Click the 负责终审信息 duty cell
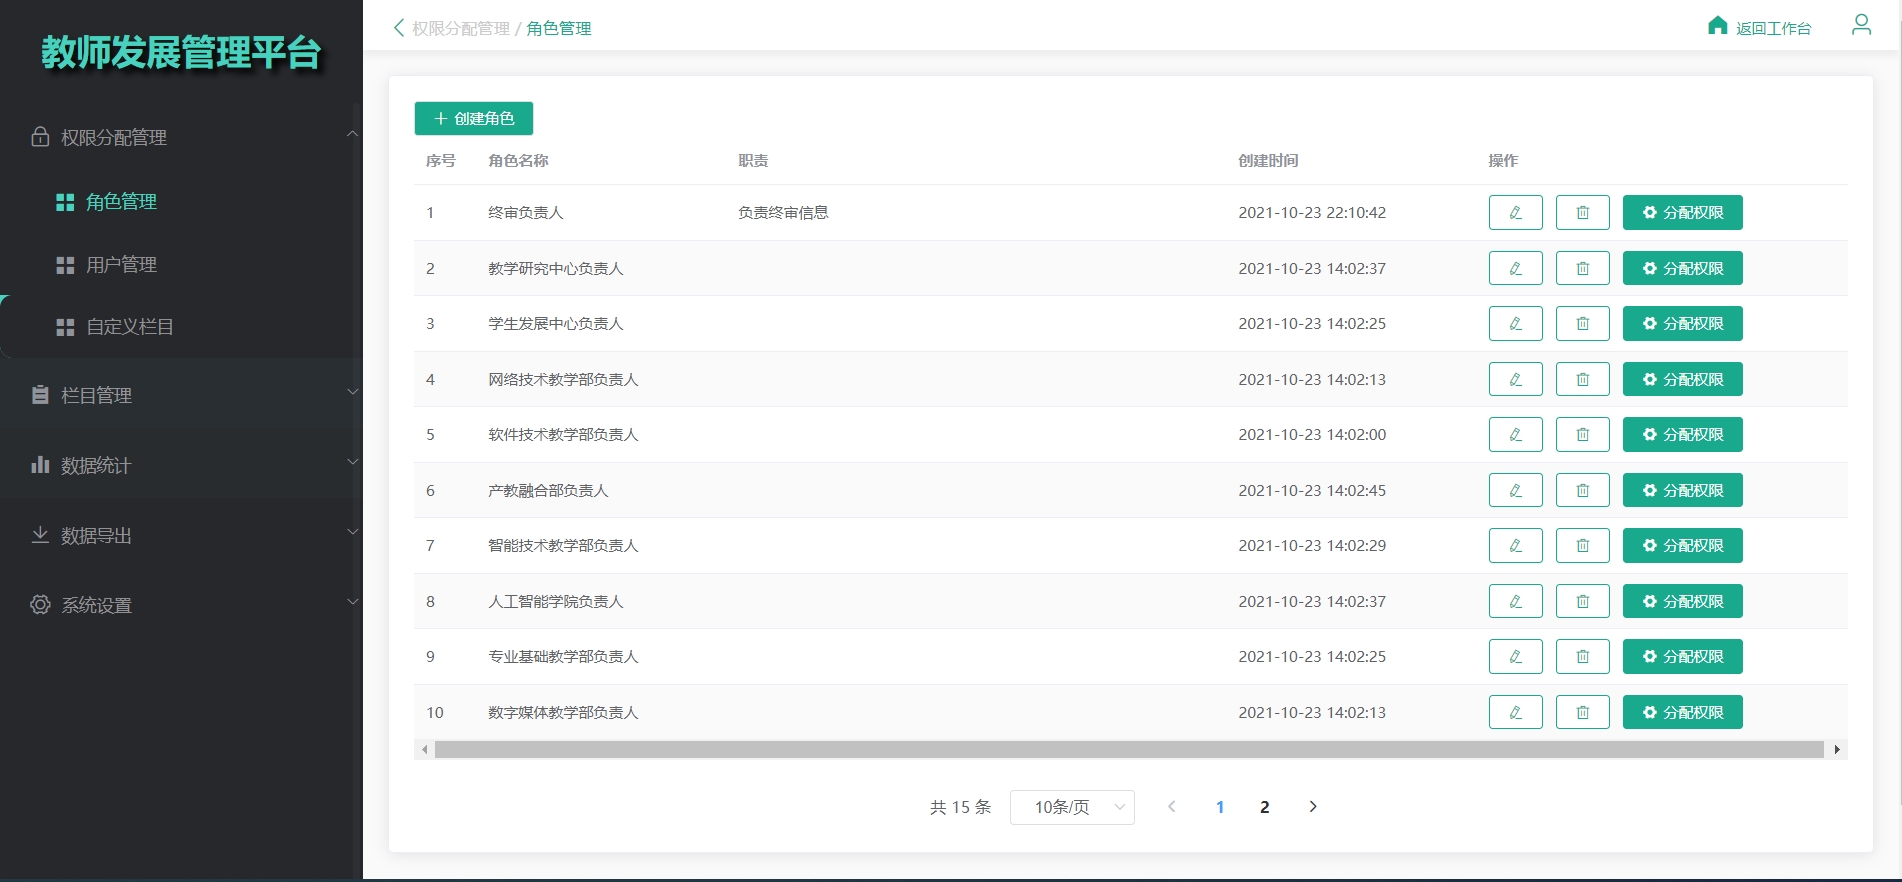The height and width of the screenshot is (882, 1902). point(783,213)
